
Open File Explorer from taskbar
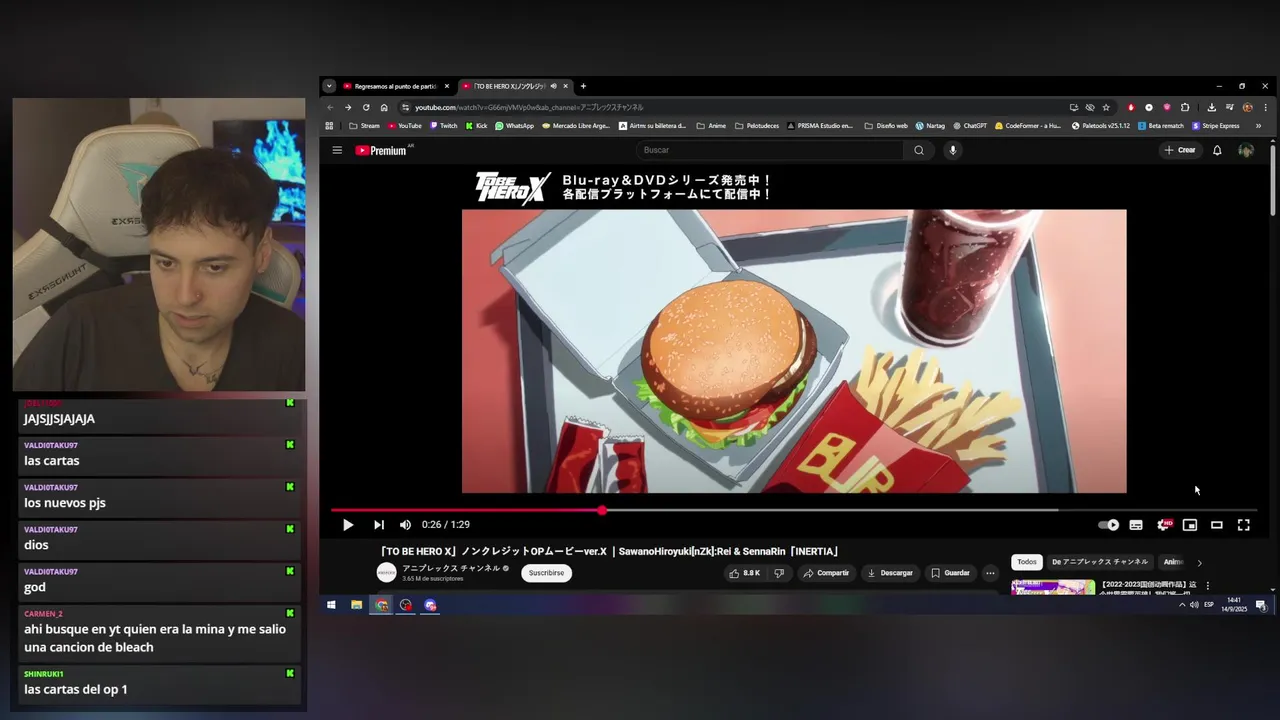[356, 605]
